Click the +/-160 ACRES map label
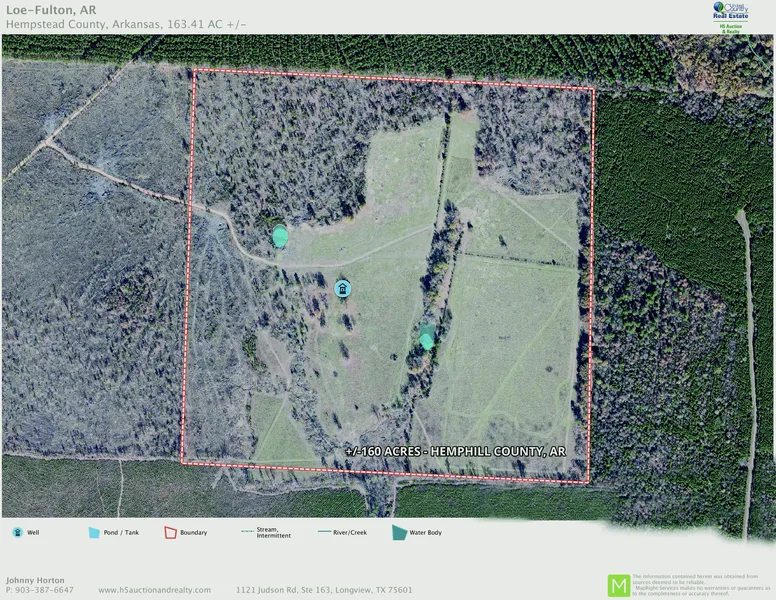Screen dimensions: 776x600 pos(455,452)
